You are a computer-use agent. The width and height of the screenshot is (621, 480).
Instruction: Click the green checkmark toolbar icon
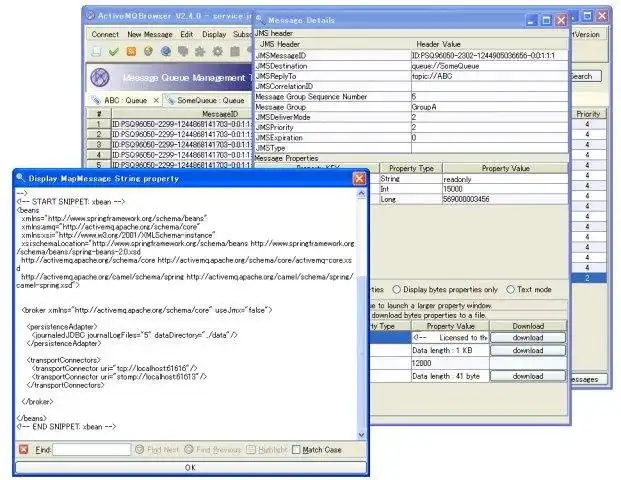pyautogui.click(x=114, y=51)
